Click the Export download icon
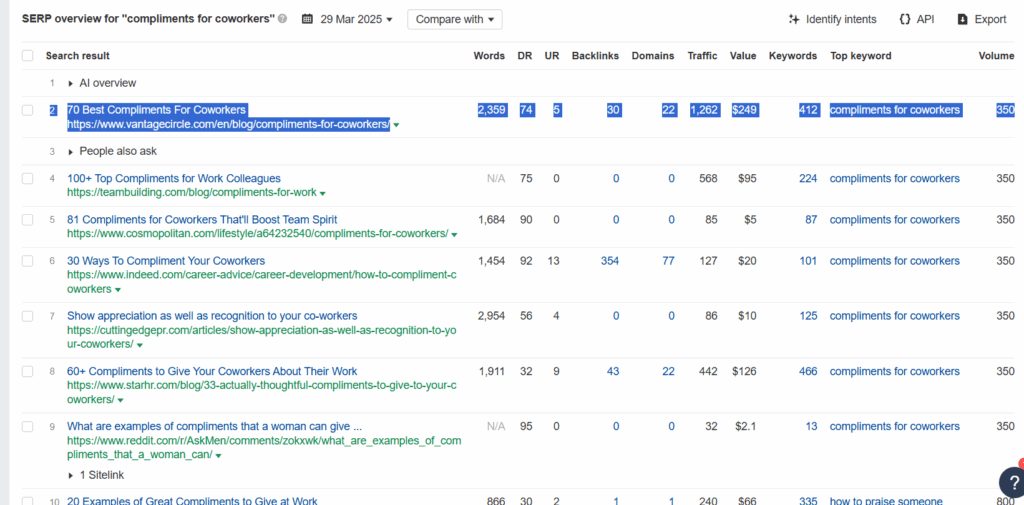This screenshot has width=1024, height=505. [x=963, y=19]
